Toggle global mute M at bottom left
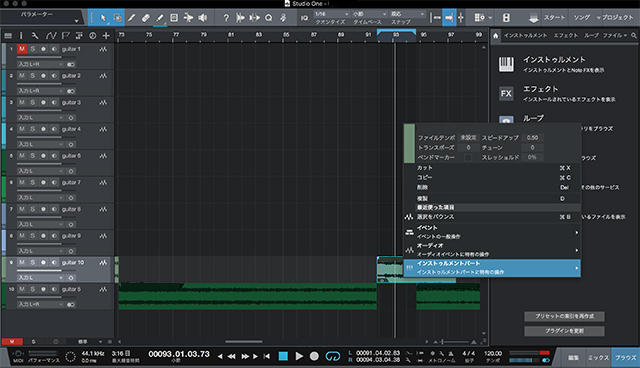Image resolution: width=640 pixels, height=368 pixels. (12, 341)
